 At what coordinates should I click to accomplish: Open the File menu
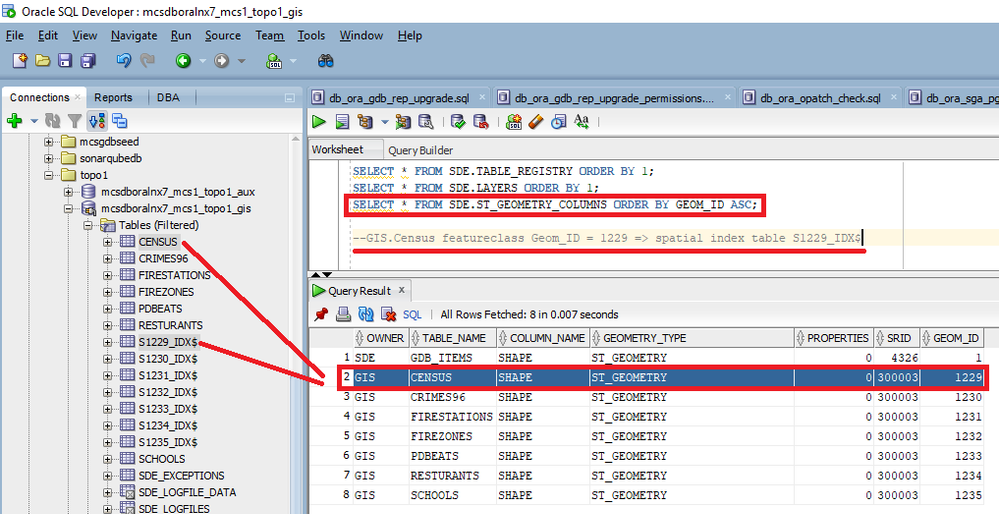14,36
